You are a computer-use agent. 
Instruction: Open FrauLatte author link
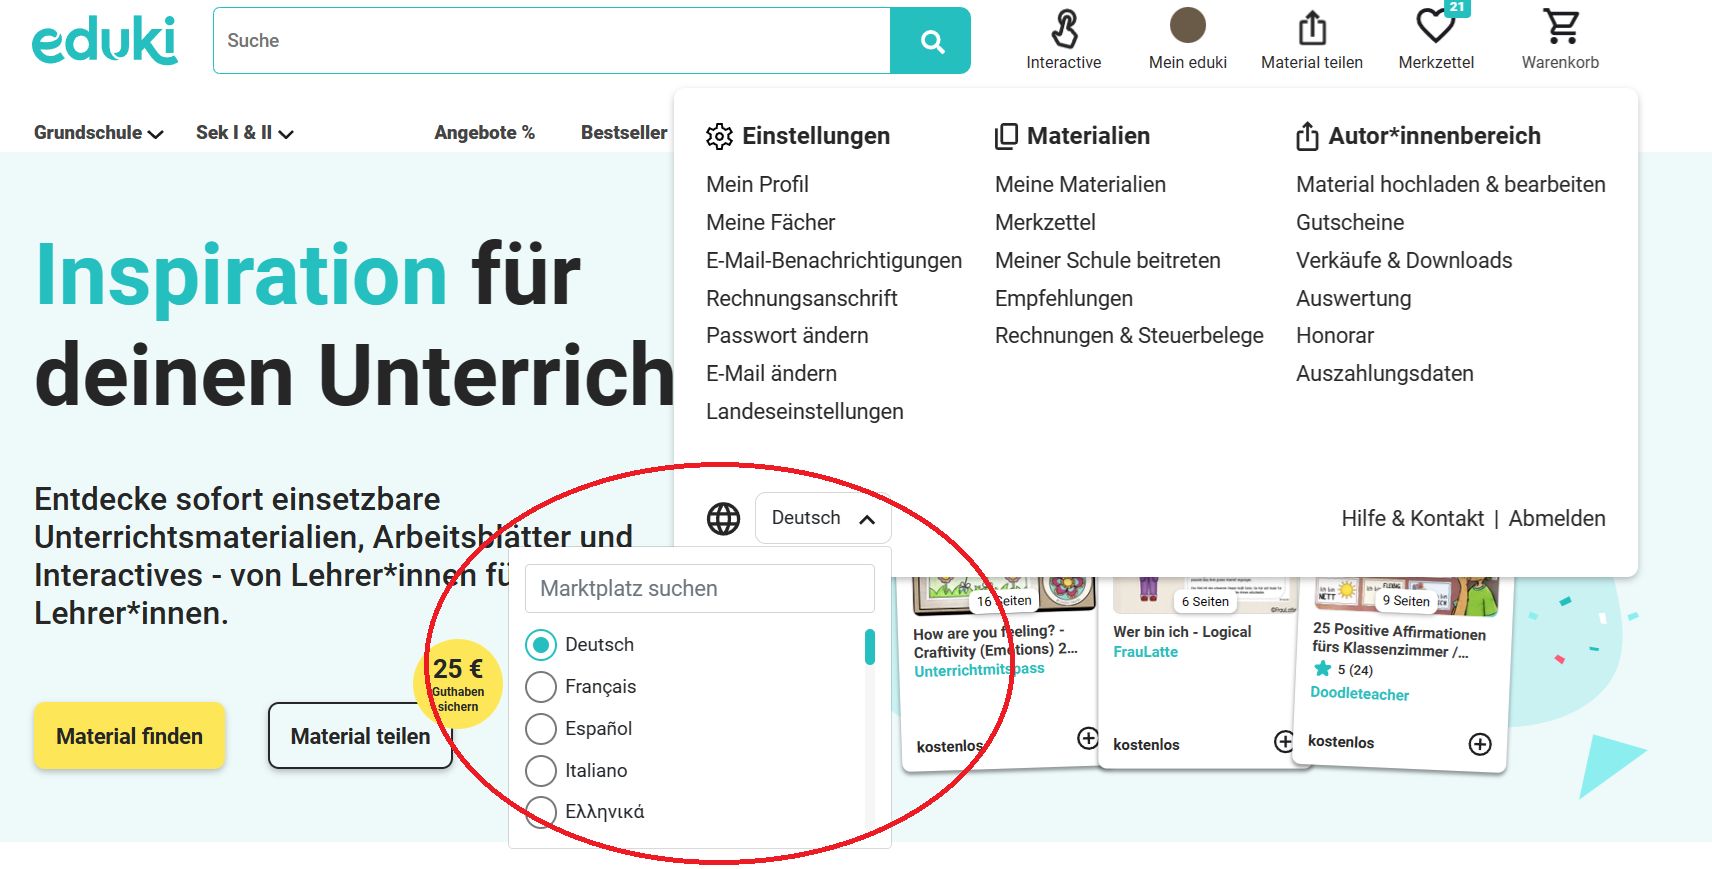point(1145,652)
